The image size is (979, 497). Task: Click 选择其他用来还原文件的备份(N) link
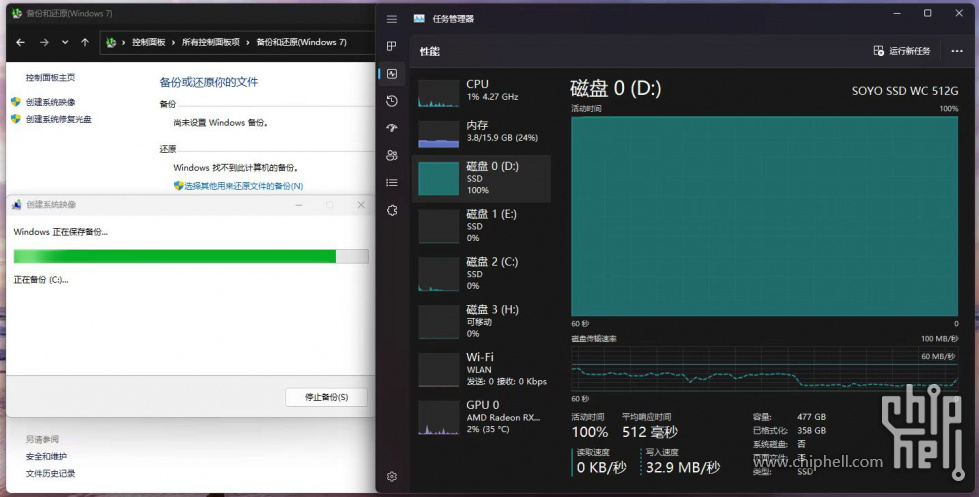[244, 186]
